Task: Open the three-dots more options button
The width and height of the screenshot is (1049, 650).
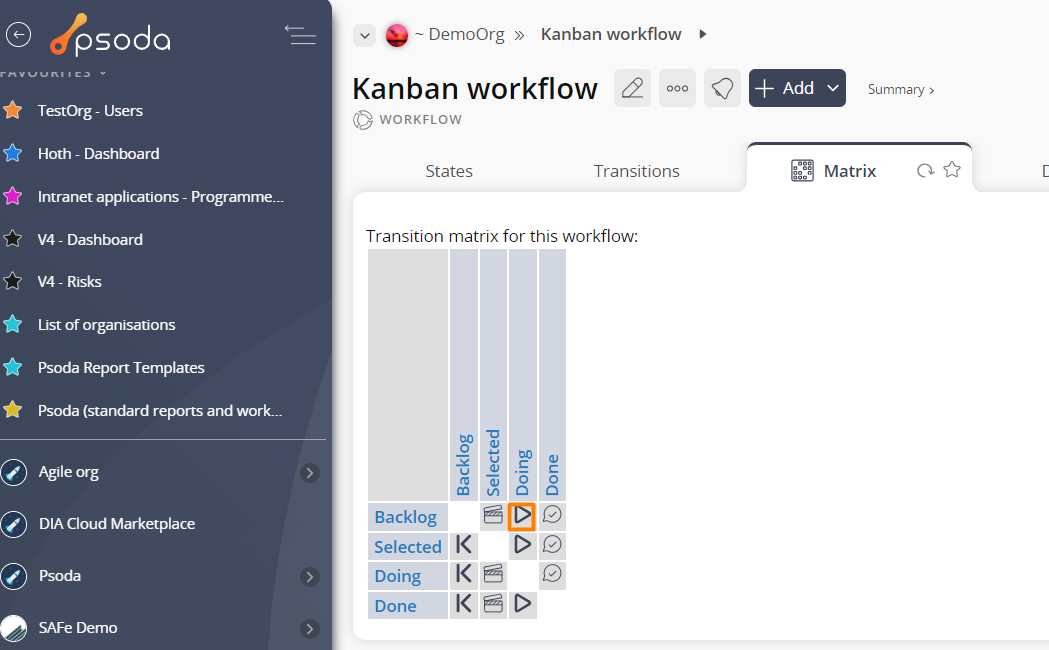Action: (677, 88)
